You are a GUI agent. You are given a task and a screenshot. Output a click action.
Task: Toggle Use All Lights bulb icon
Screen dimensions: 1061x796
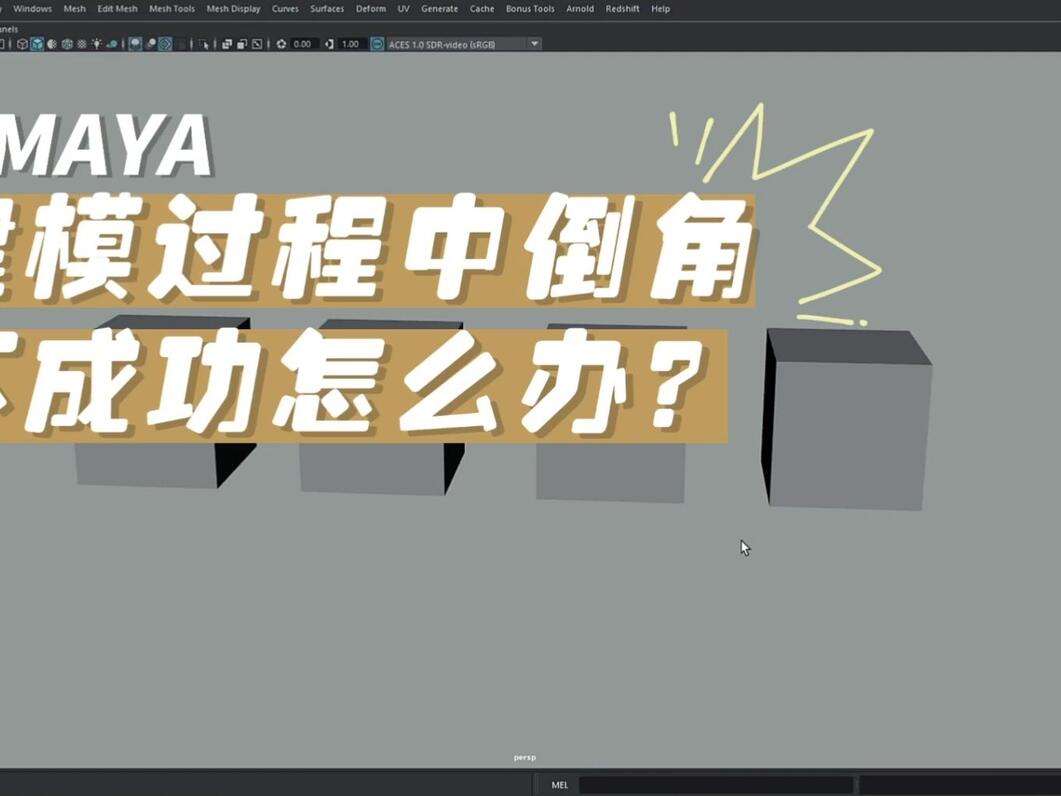coord(97,44)
